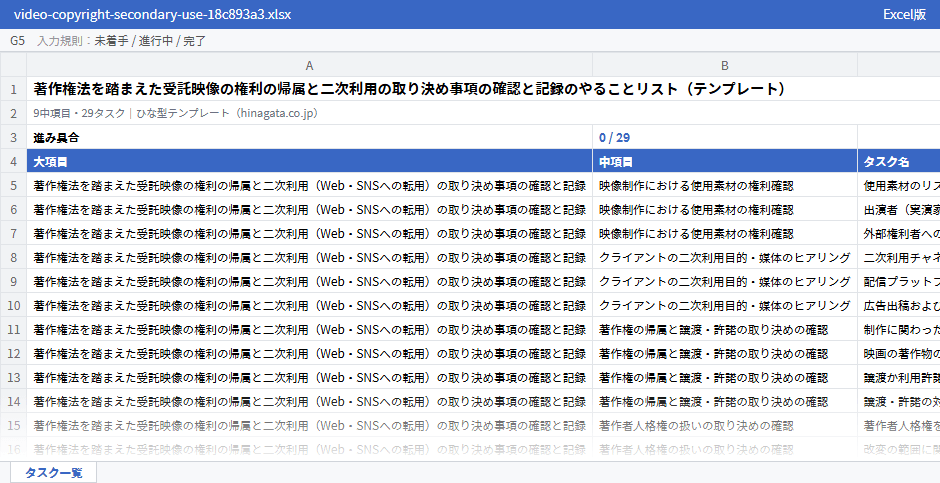Screen dimensions: 940x483
Task: Open the タスク一覧 sheet tab
Action: (x=53, y=472)
